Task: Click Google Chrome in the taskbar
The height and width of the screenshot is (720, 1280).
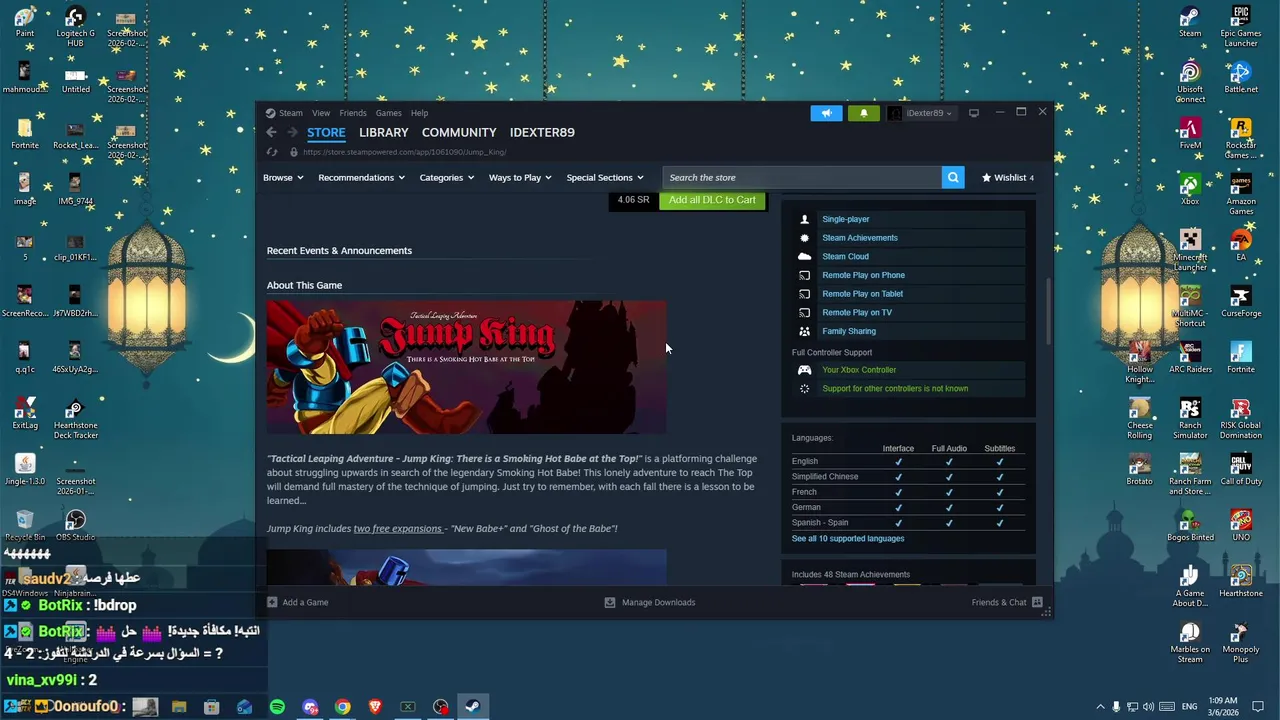Action: (x=343, y=707)
